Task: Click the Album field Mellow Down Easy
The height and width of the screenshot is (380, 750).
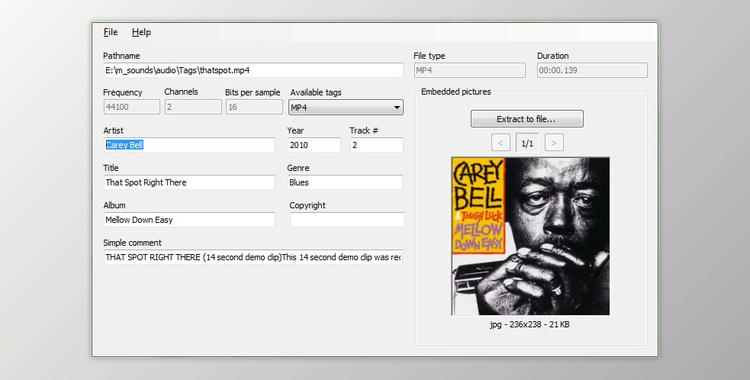Action: point(189,220)
